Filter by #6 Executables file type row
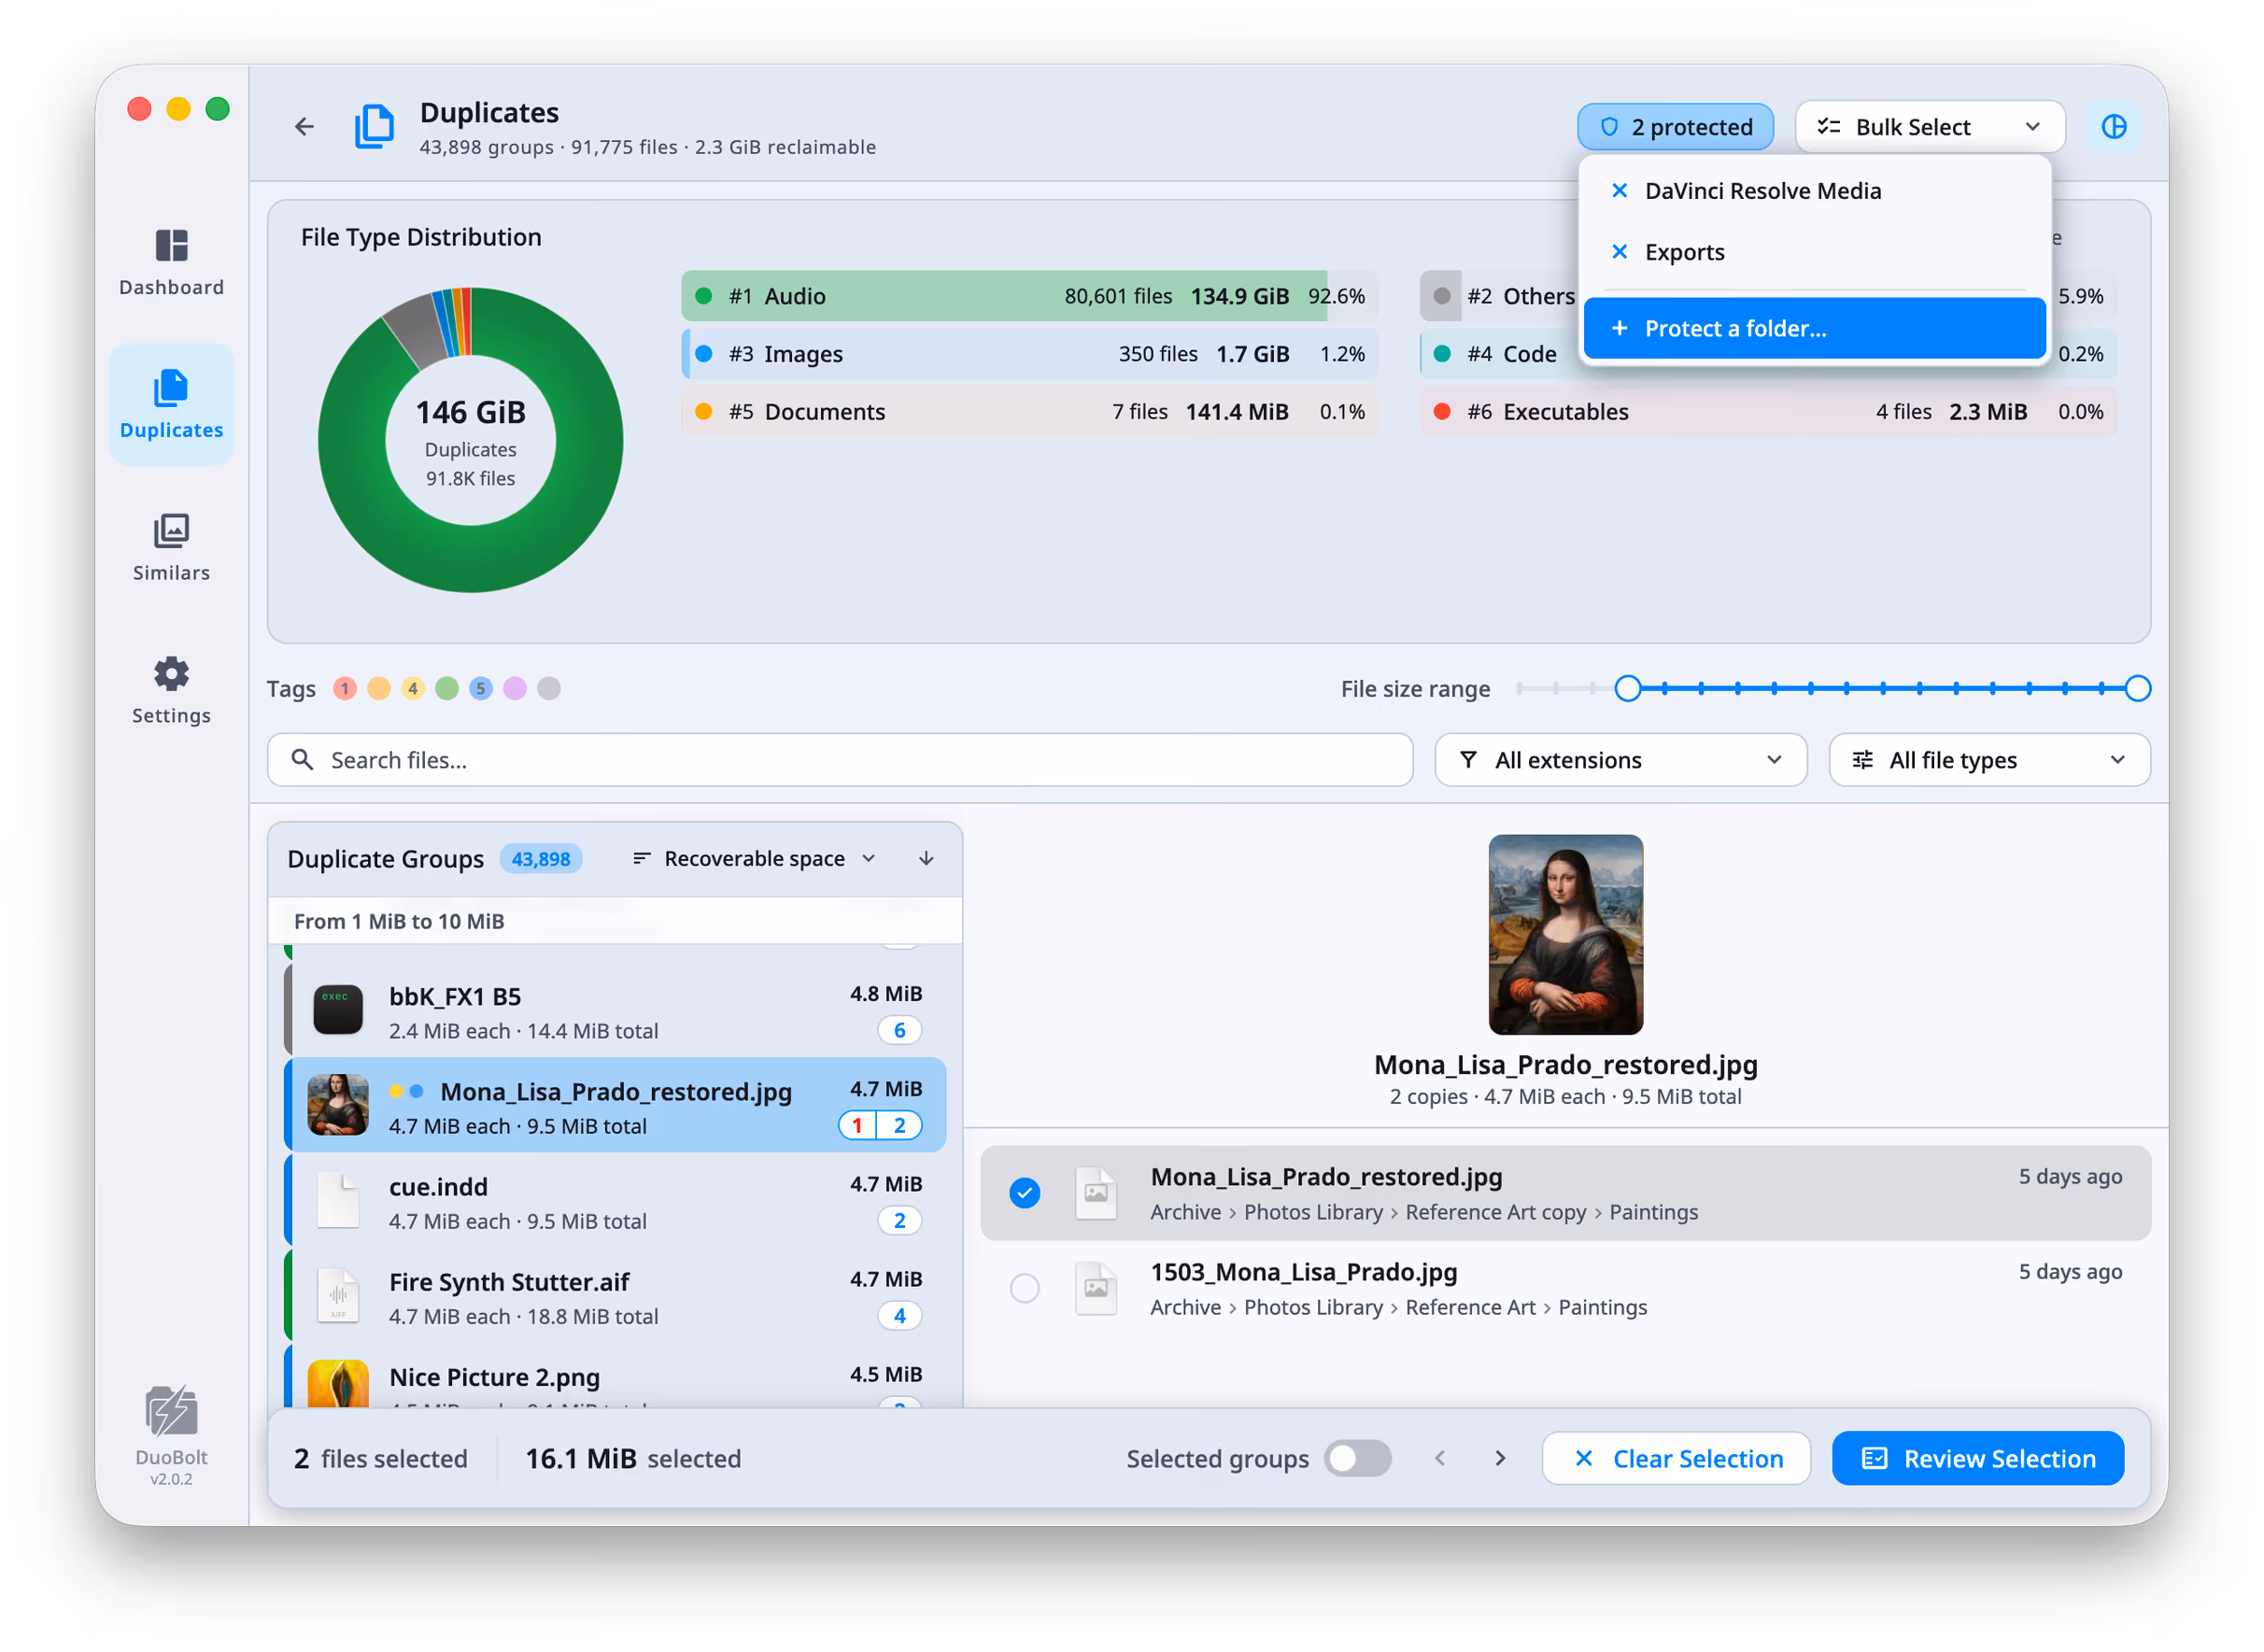 coord(1769,412)
